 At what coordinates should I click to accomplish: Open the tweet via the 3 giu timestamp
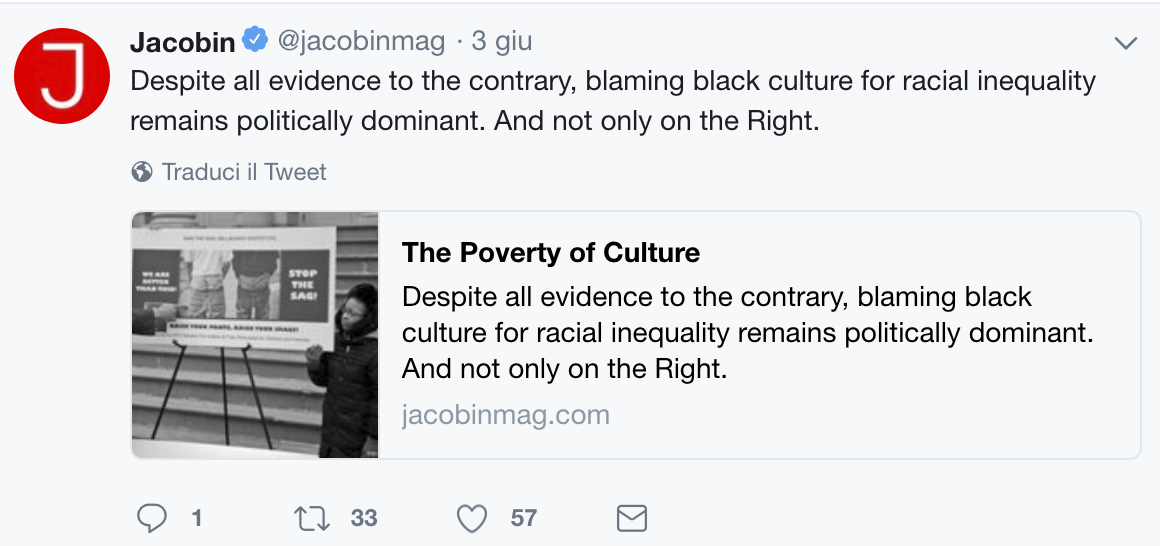click(x=501, y=42)
